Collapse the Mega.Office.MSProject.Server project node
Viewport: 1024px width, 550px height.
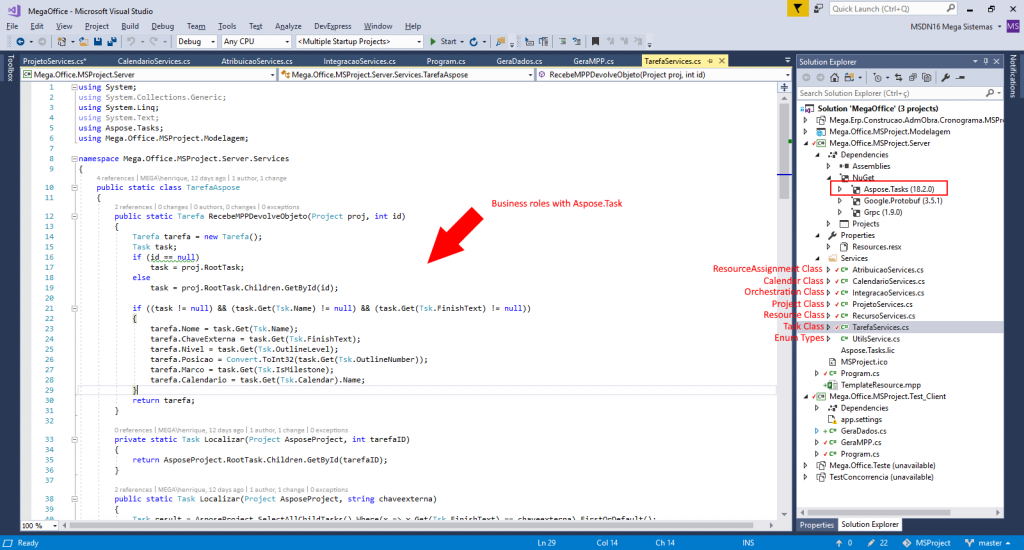(x=806, y=143)
